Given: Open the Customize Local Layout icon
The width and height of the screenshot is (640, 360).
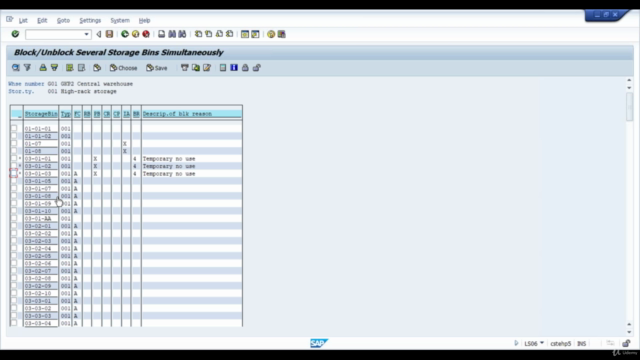Looking at the screenshot, I should point(282,34).
